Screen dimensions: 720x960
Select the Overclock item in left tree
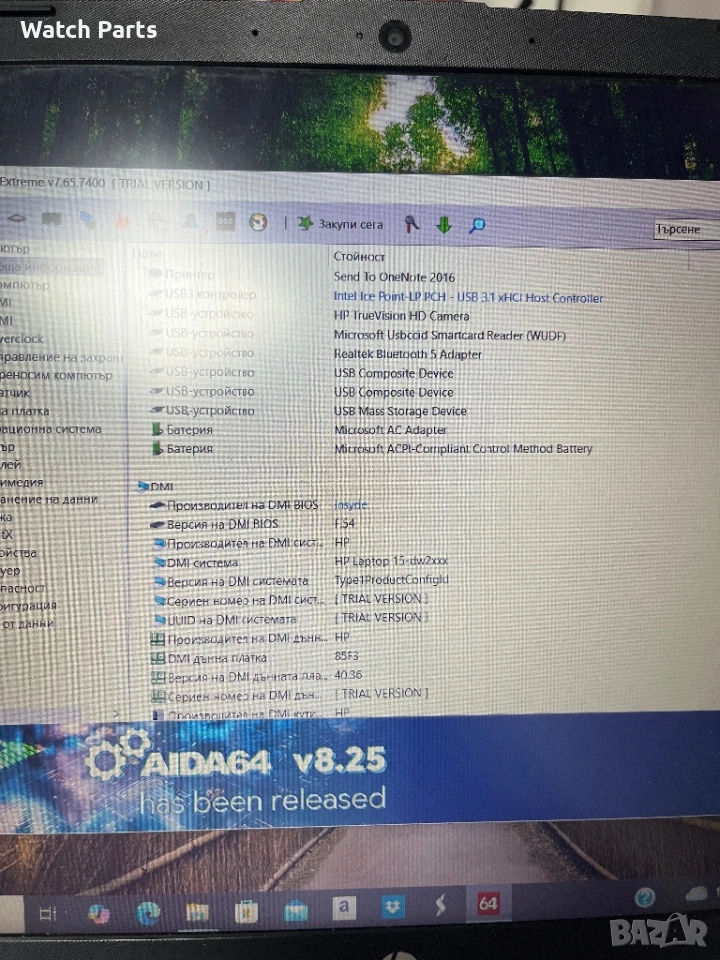(22, 339)
